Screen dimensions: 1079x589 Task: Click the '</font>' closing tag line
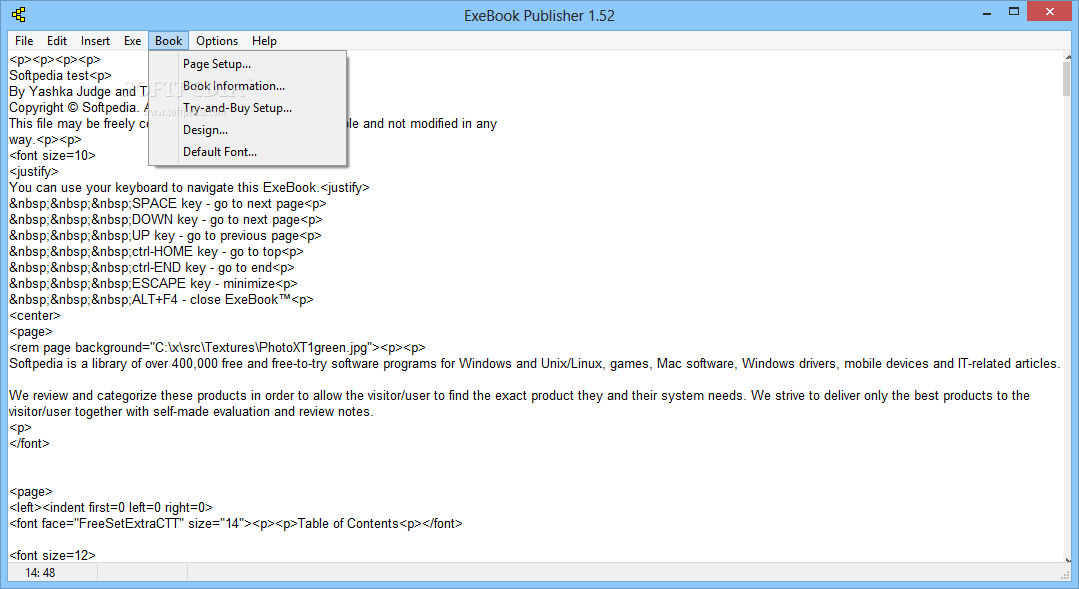[30, 443]
